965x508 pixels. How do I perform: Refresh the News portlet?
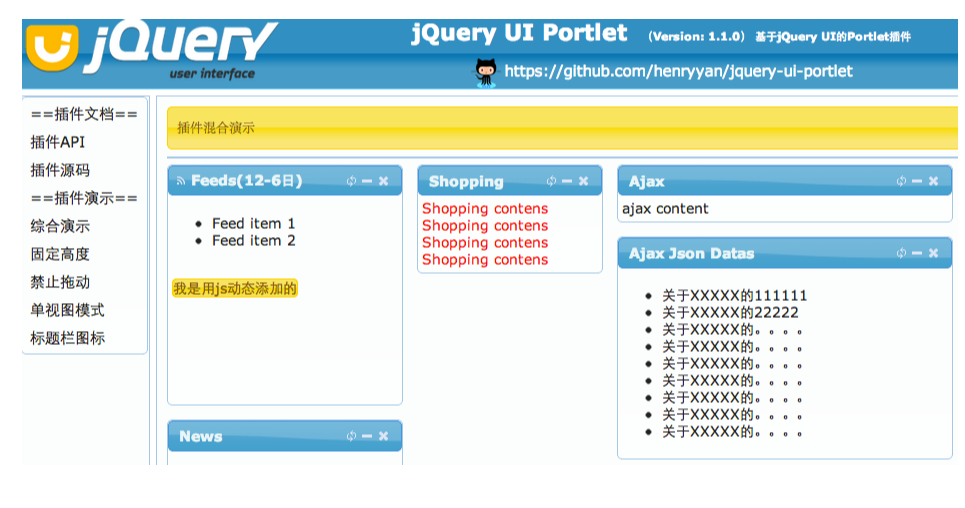(351, 436)
